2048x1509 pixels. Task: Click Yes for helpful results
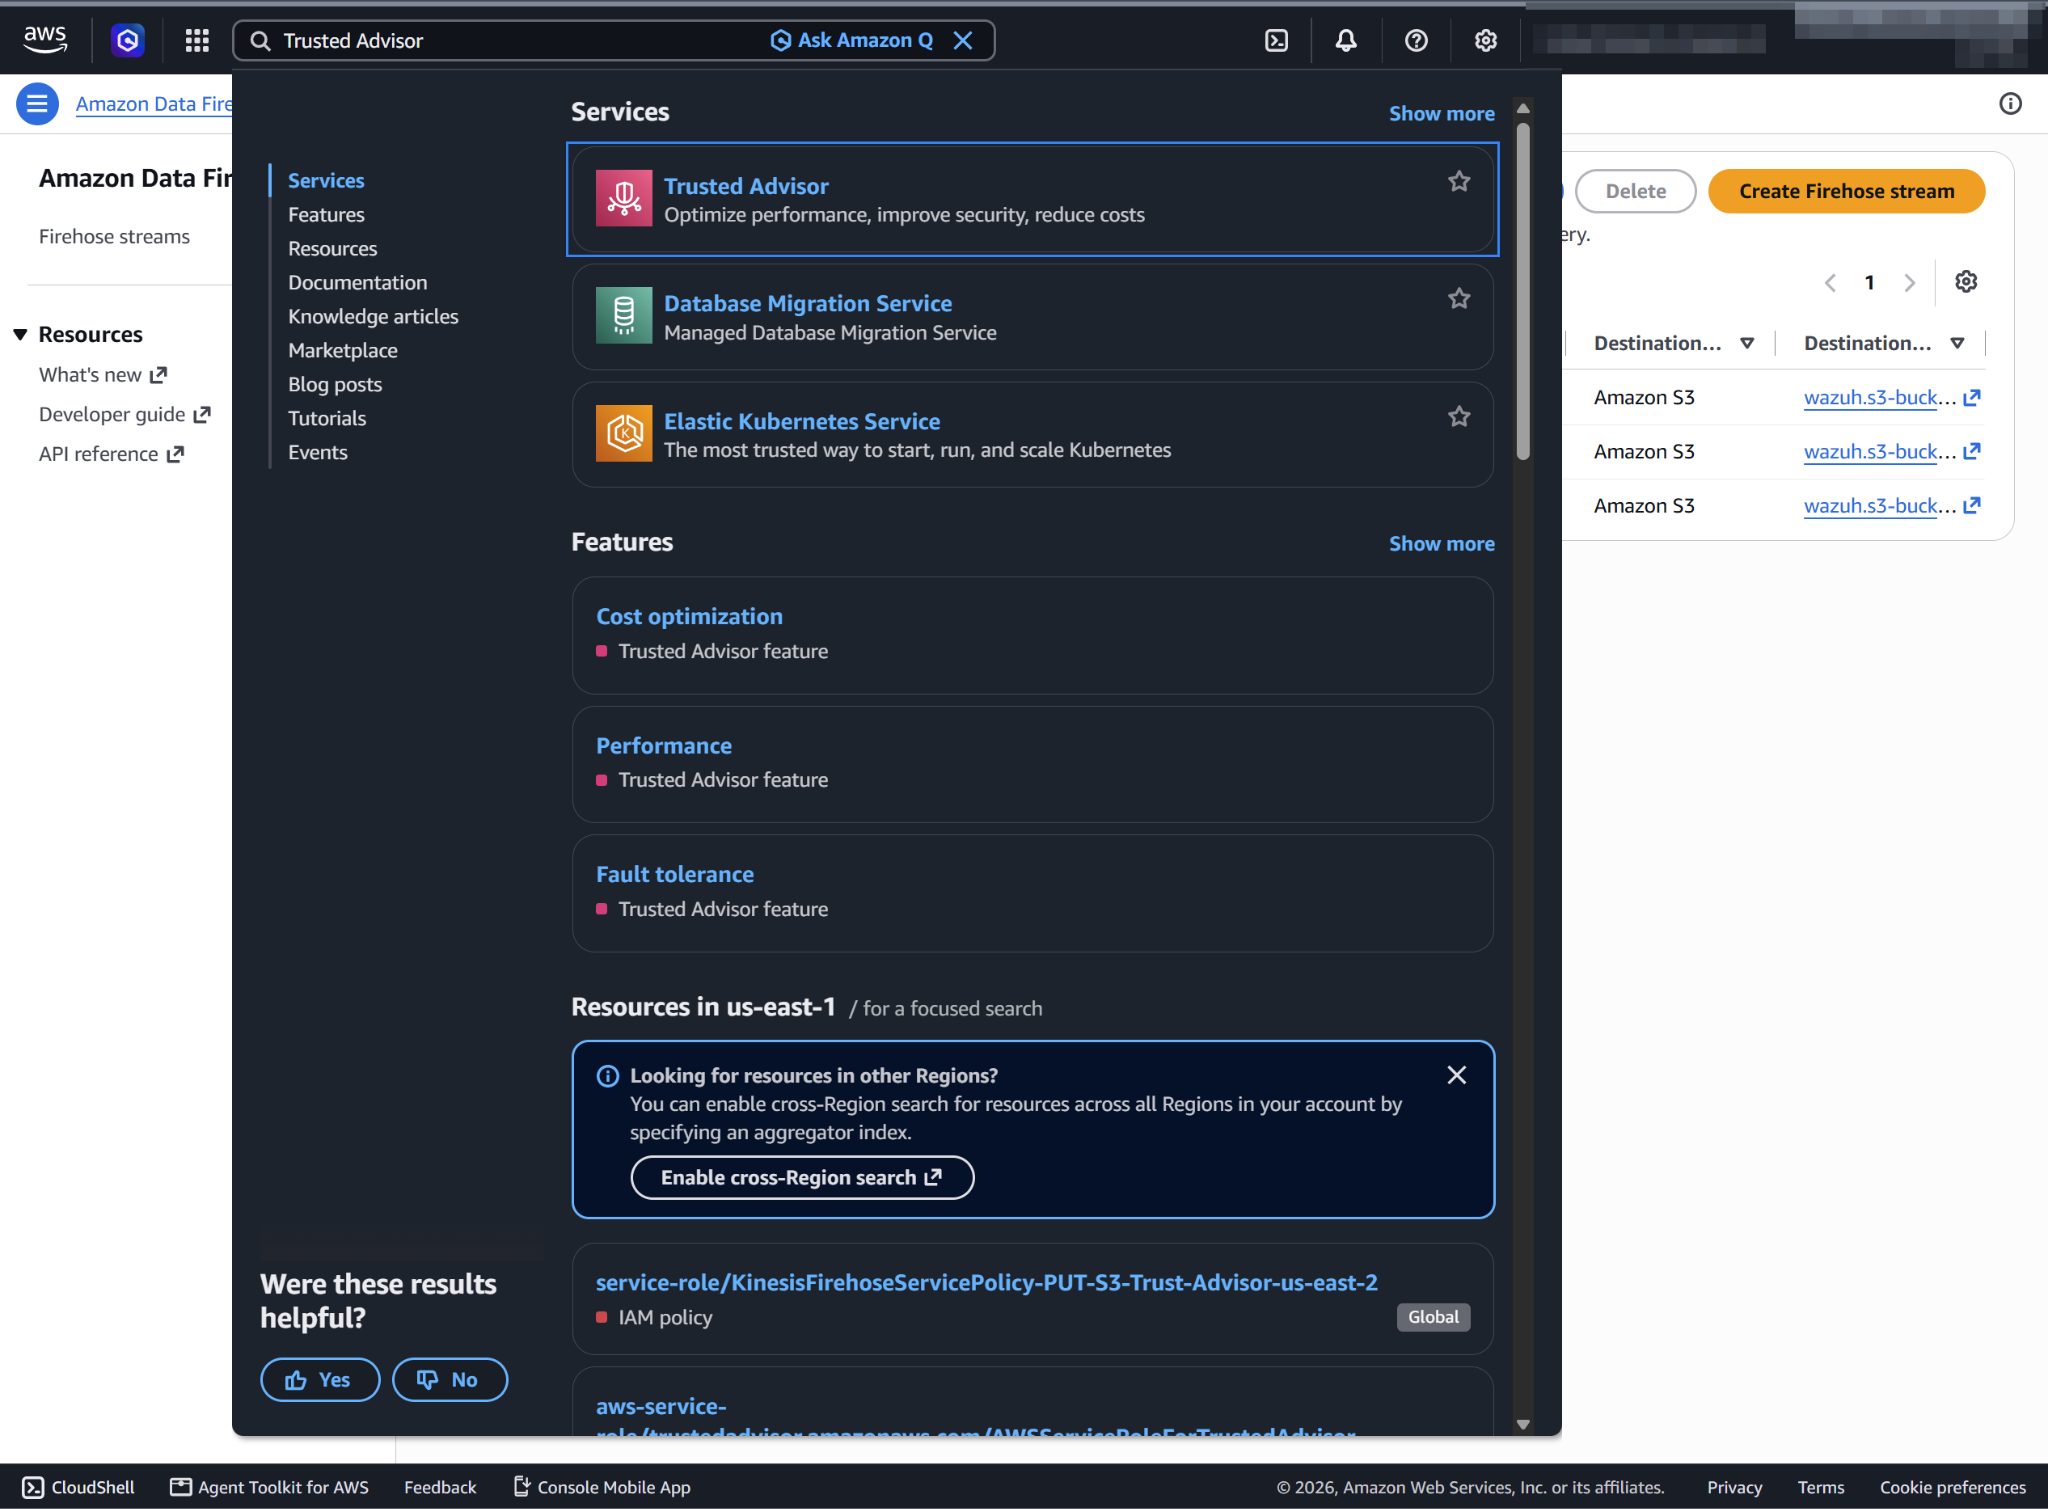pyautogui.click(x=320, y=1379)
